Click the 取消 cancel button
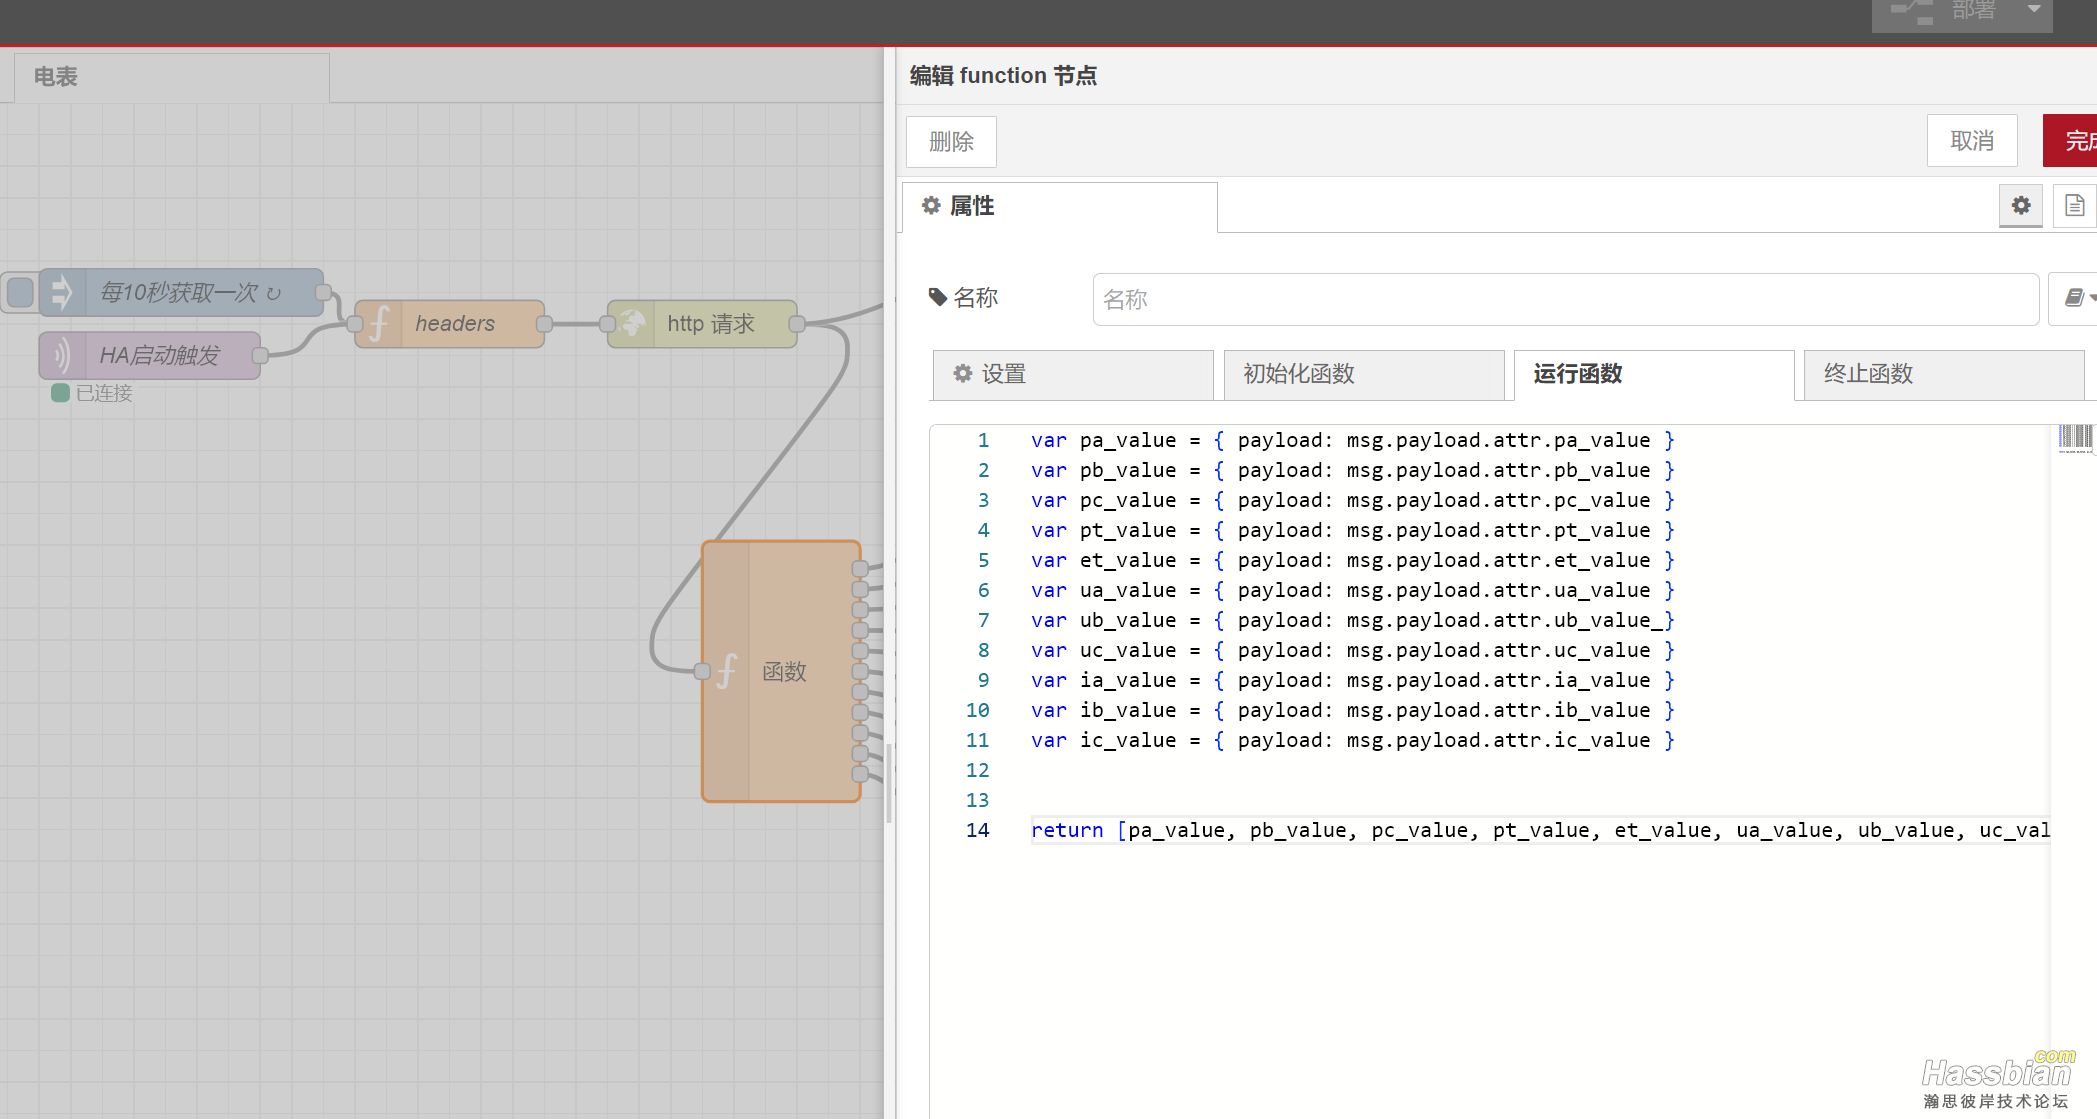Viewport: 2097px width, 1119px height. [x=1972, y=141]
